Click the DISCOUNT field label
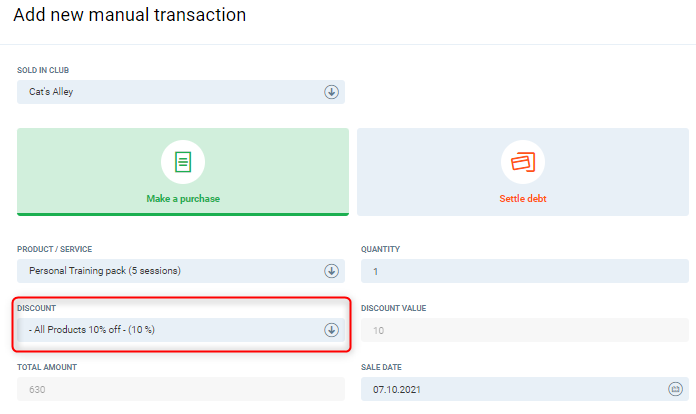696x414 pixels. click(x=37, y=309)
